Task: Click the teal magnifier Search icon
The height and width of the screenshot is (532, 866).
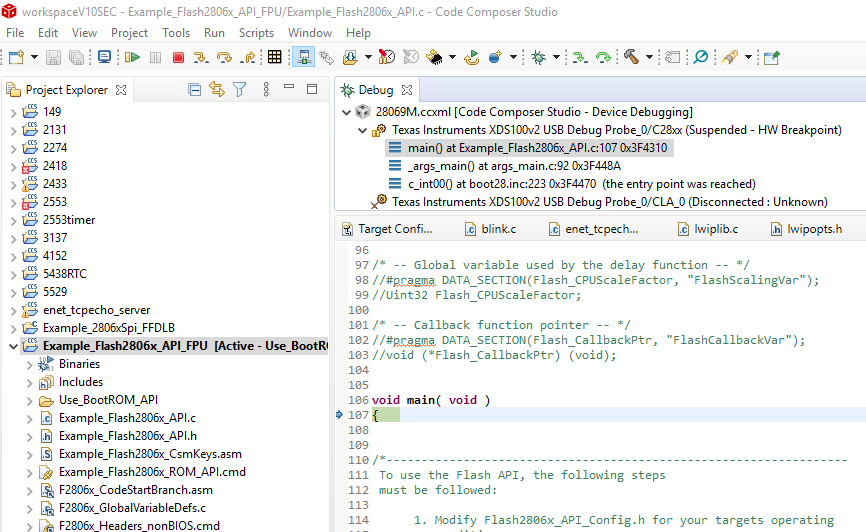Action: click(700, 57)
